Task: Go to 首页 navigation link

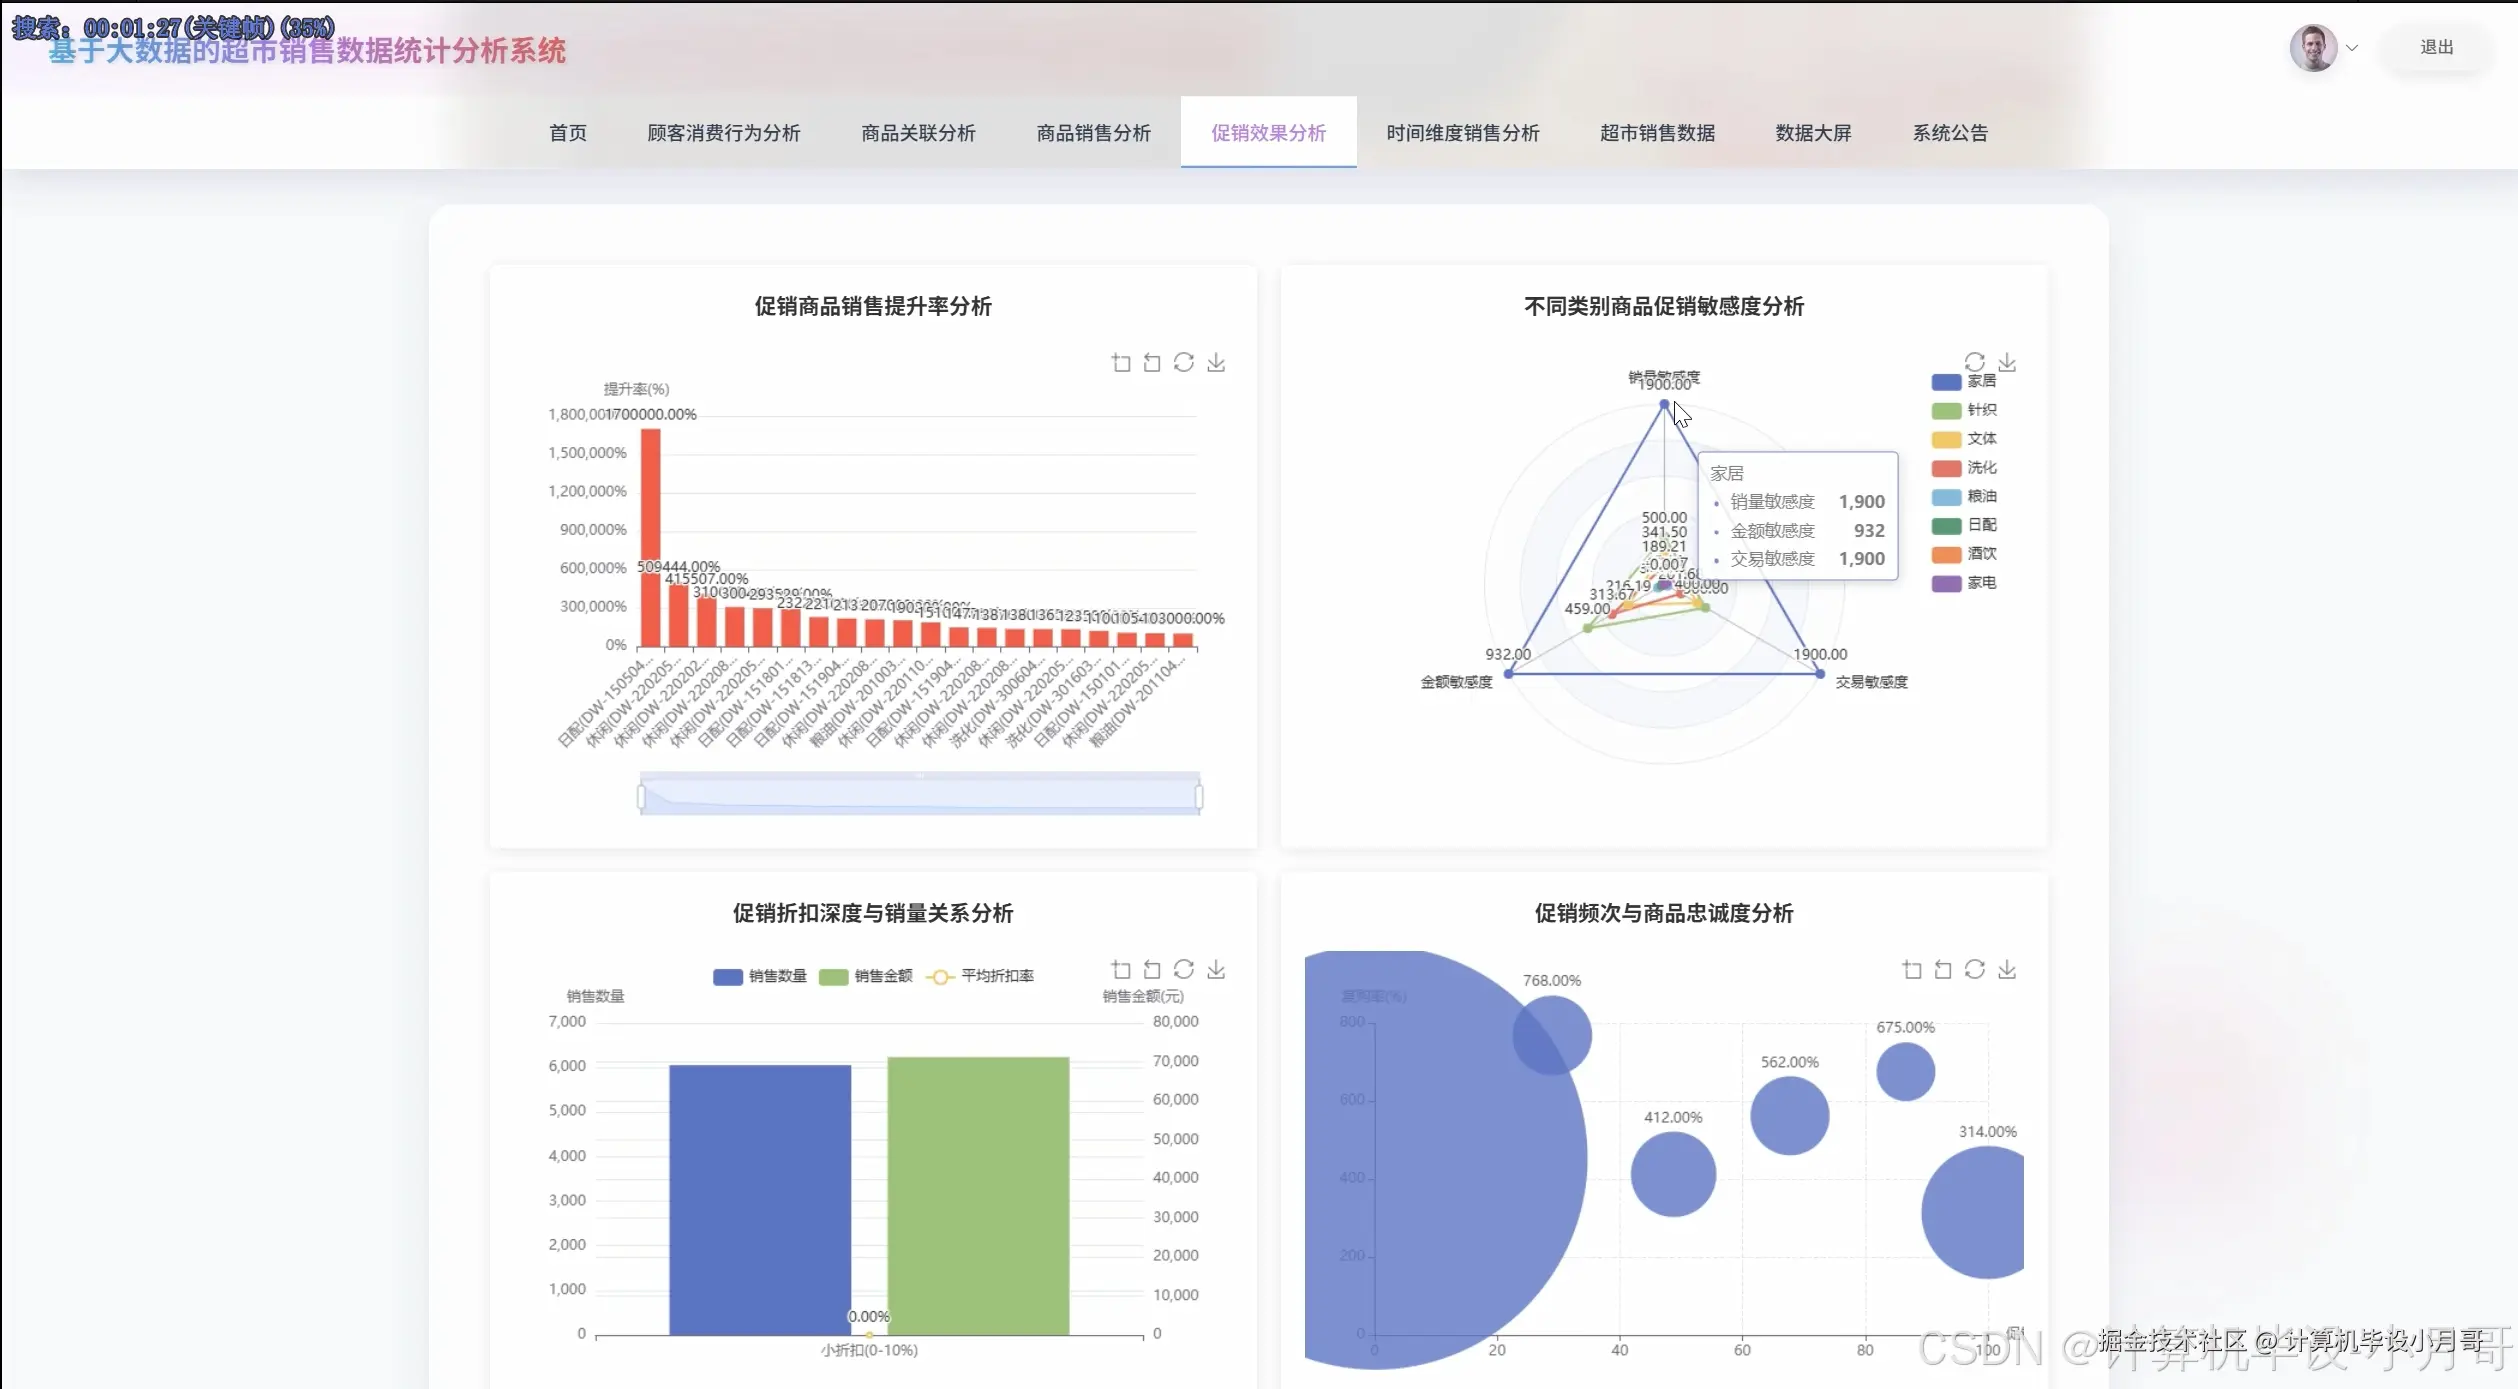Action: [x=568, y=133]
